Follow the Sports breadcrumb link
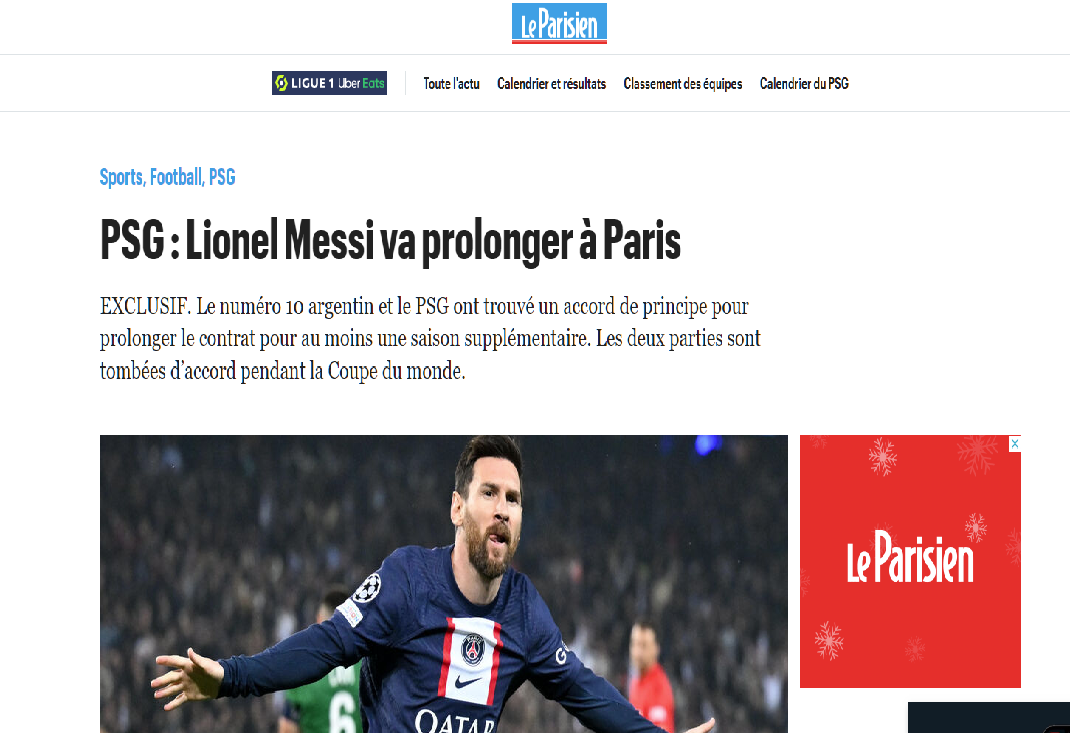The image size is (1070, 733). point(121,177)
